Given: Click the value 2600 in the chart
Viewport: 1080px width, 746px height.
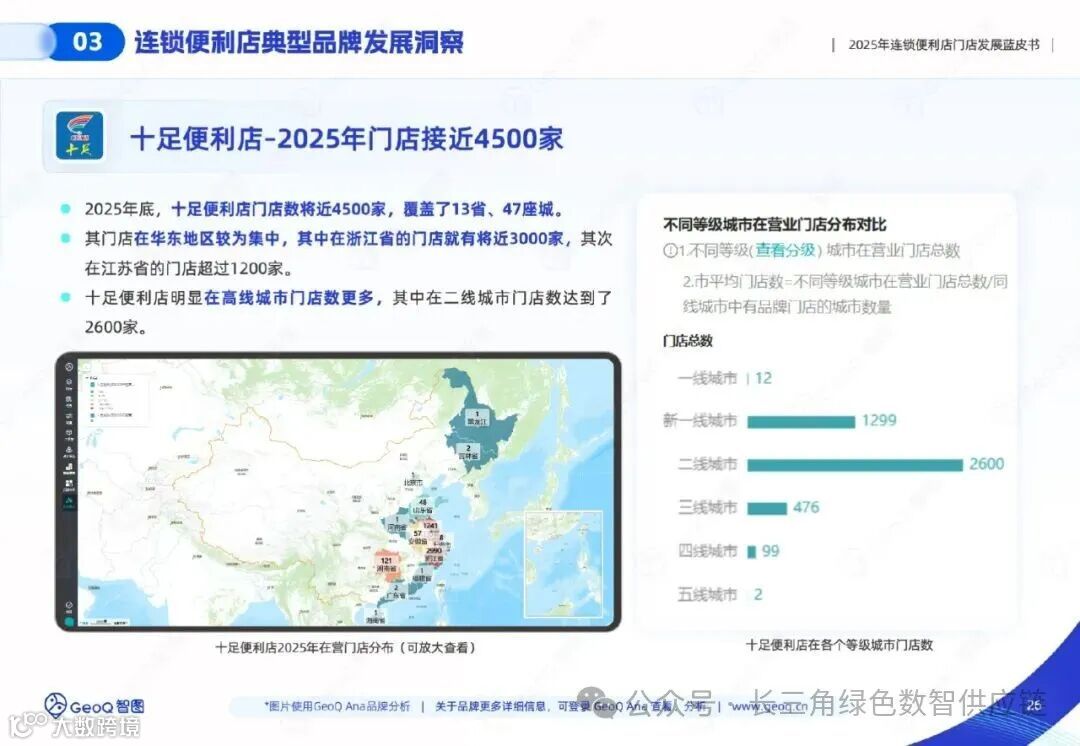Looking at the screenshot, I should pyautogui.click(x=986, y=464).
